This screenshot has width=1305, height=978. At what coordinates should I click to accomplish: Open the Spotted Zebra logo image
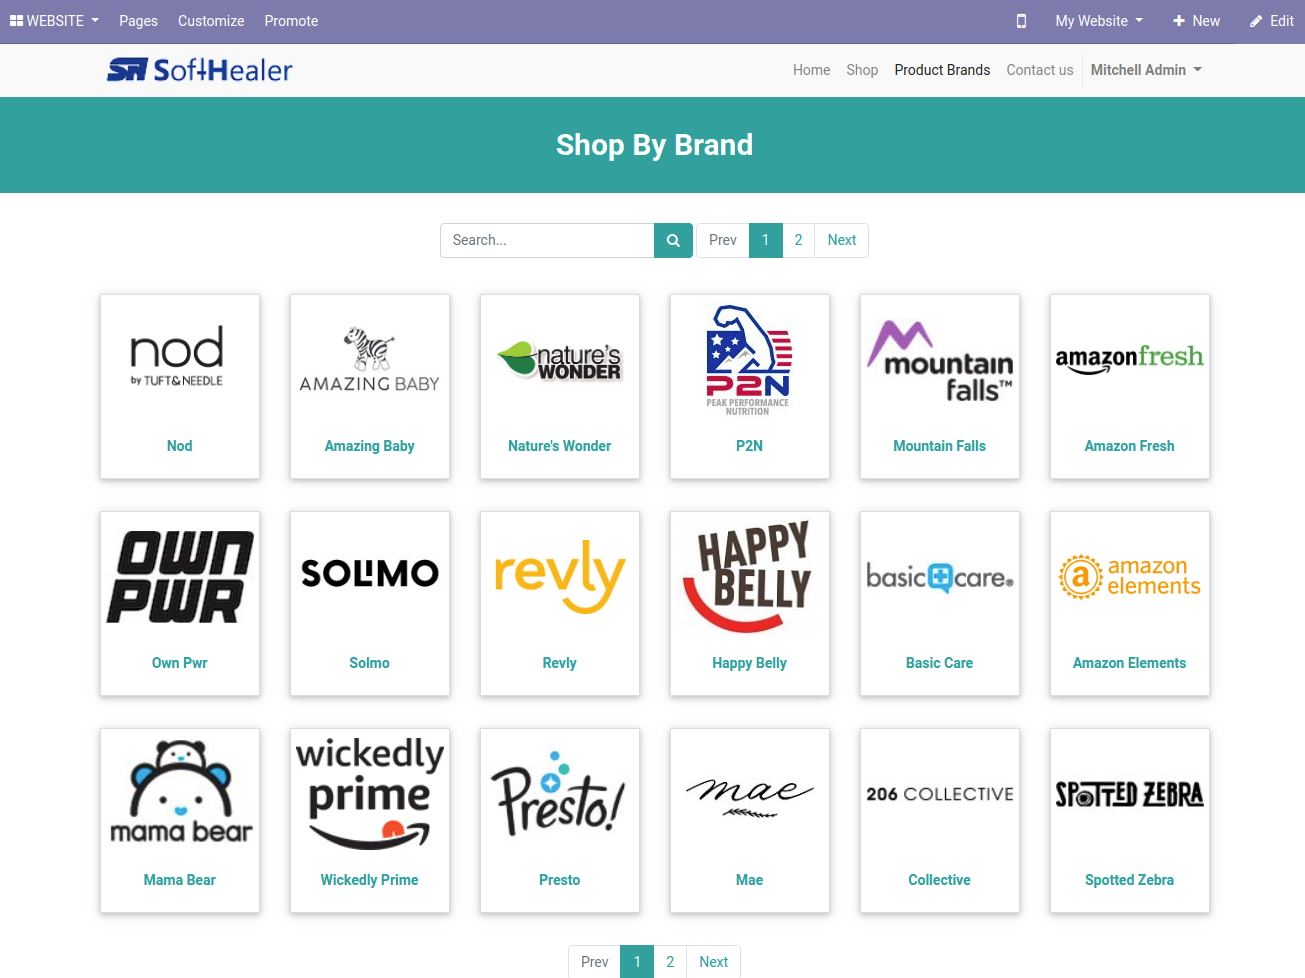click(1130, 794)
